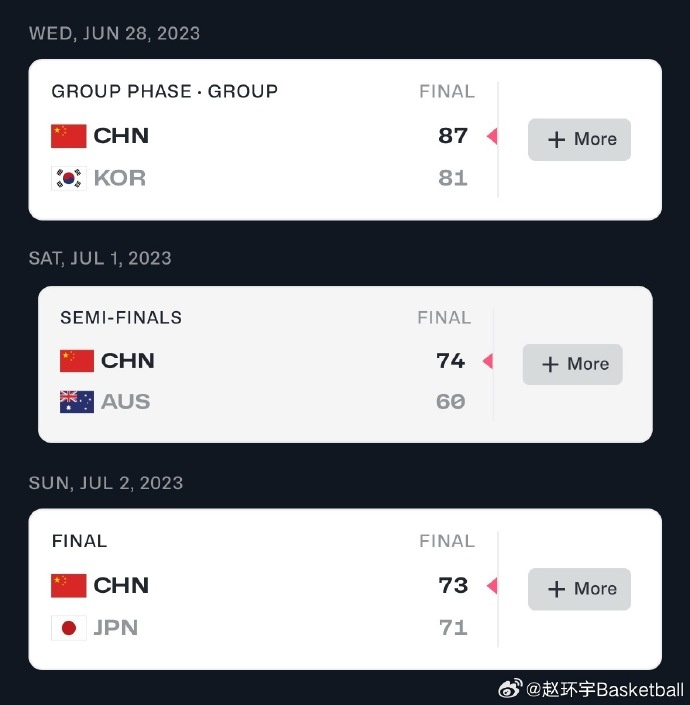The height and width of the screenshot is (705, 690).
Task: Select CHN team name in the final
Action: [x=121, y=586]
